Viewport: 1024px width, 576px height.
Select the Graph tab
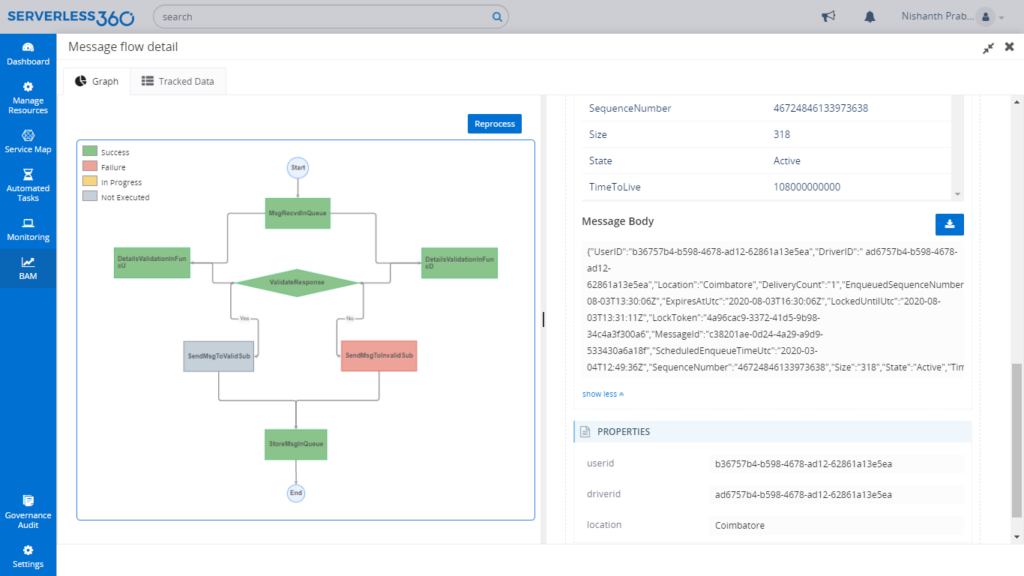97,81
